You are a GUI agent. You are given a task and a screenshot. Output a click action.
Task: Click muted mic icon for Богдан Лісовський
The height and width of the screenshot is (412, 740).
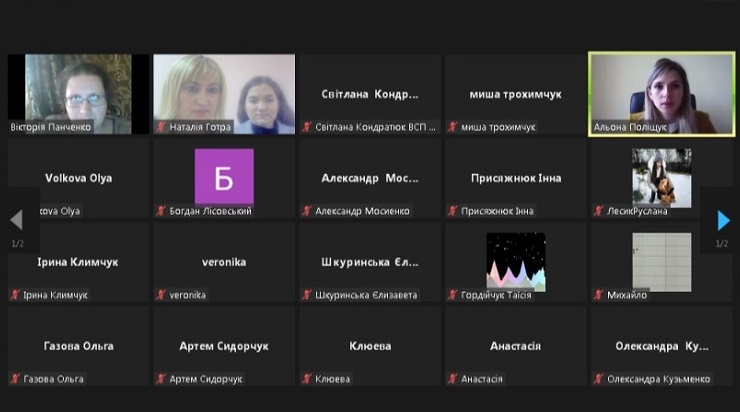(161, 211)
